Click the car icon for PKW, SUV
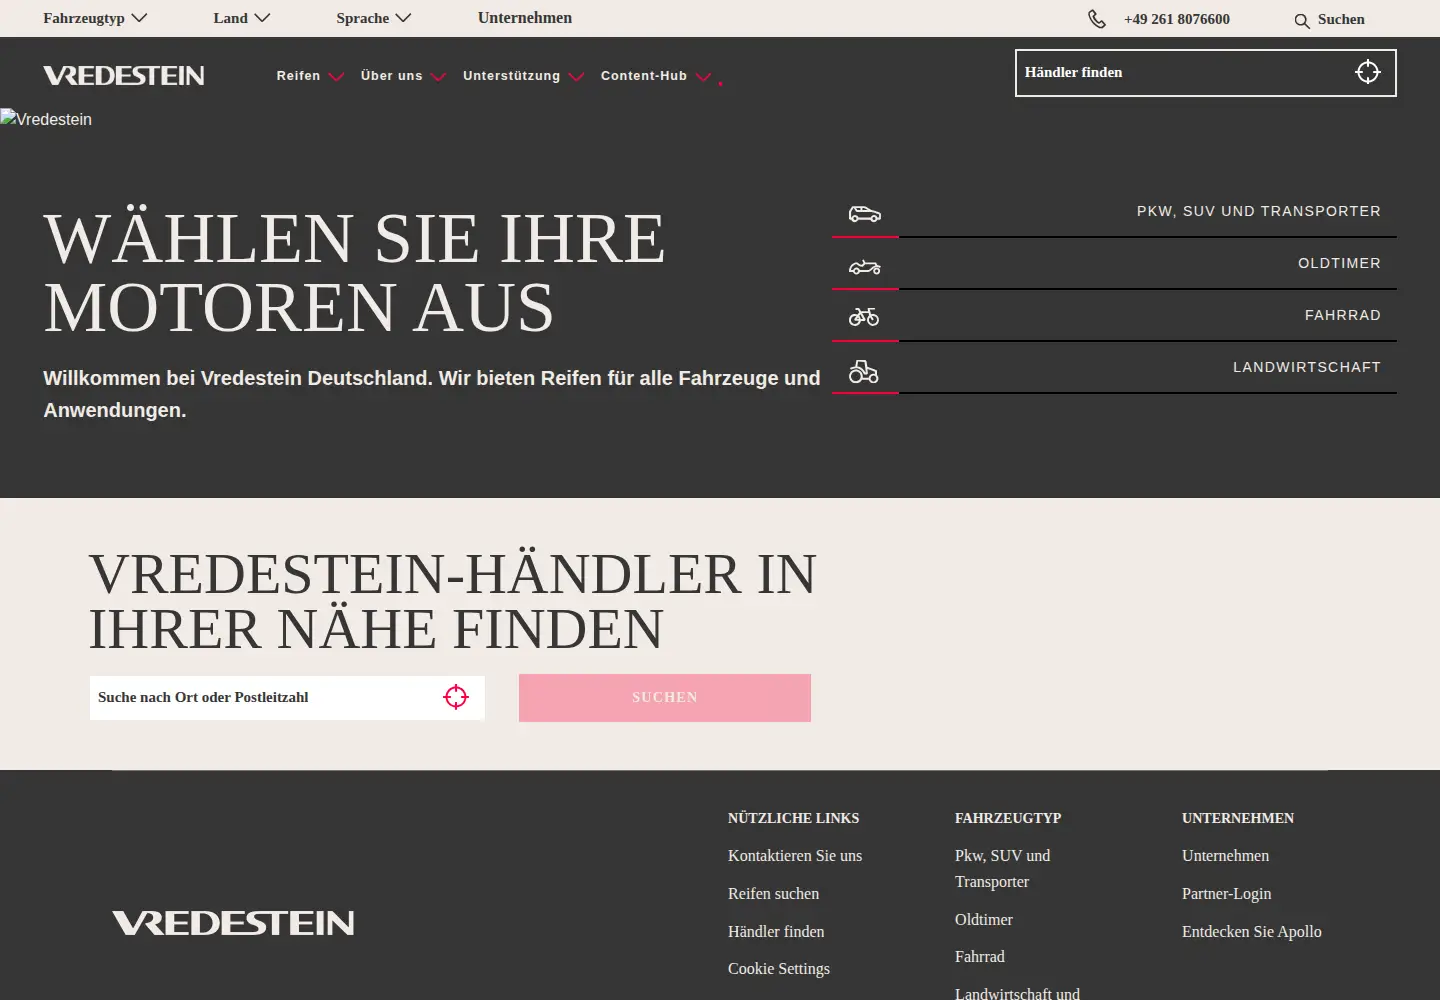The image size is (1440, 1000). (x=865, y=214)
